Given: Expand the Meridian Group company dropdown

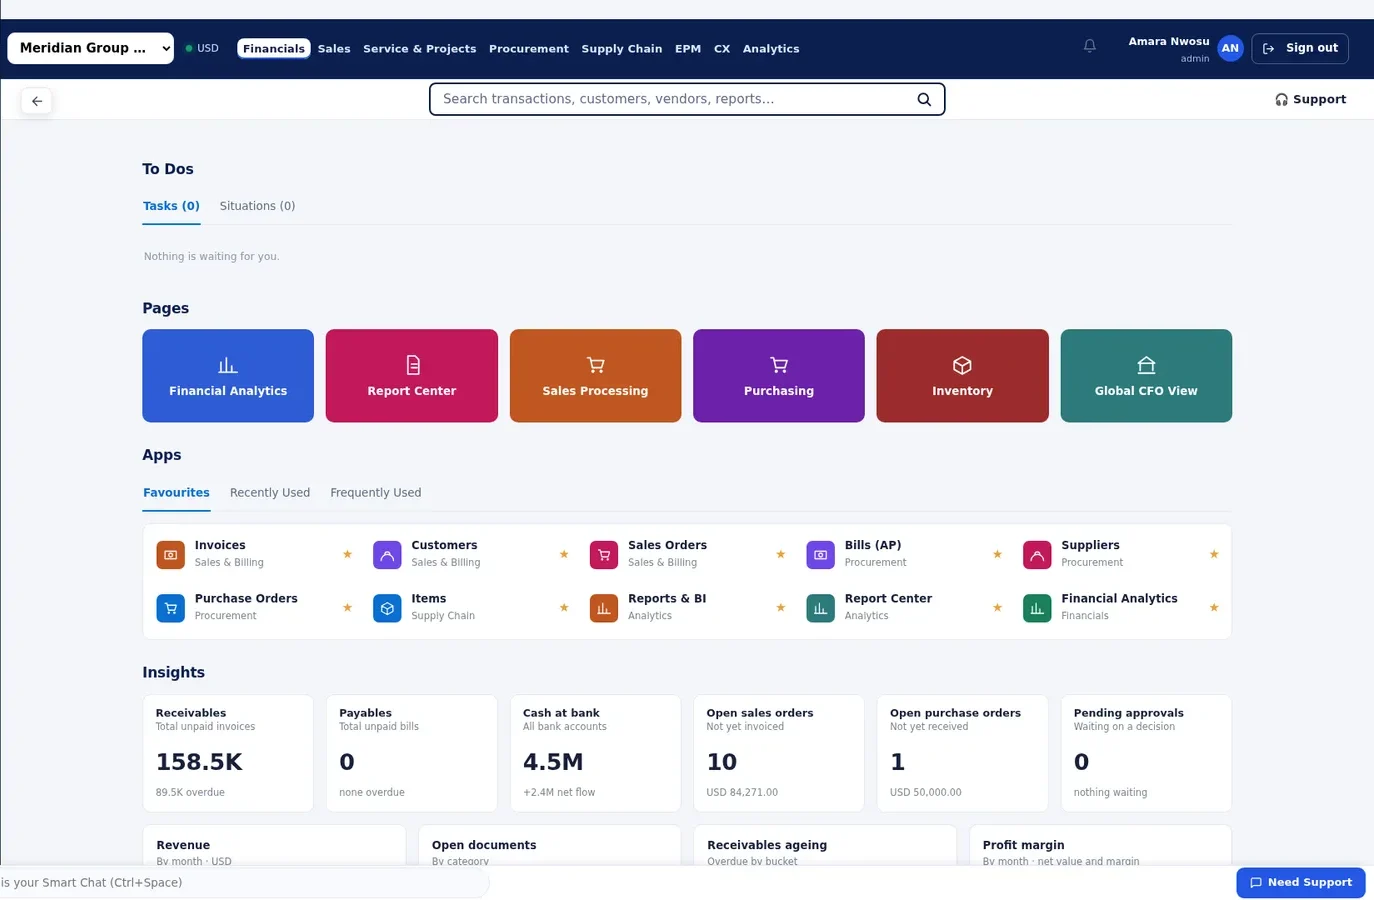Looking at the screenshot, I should 91,48.
